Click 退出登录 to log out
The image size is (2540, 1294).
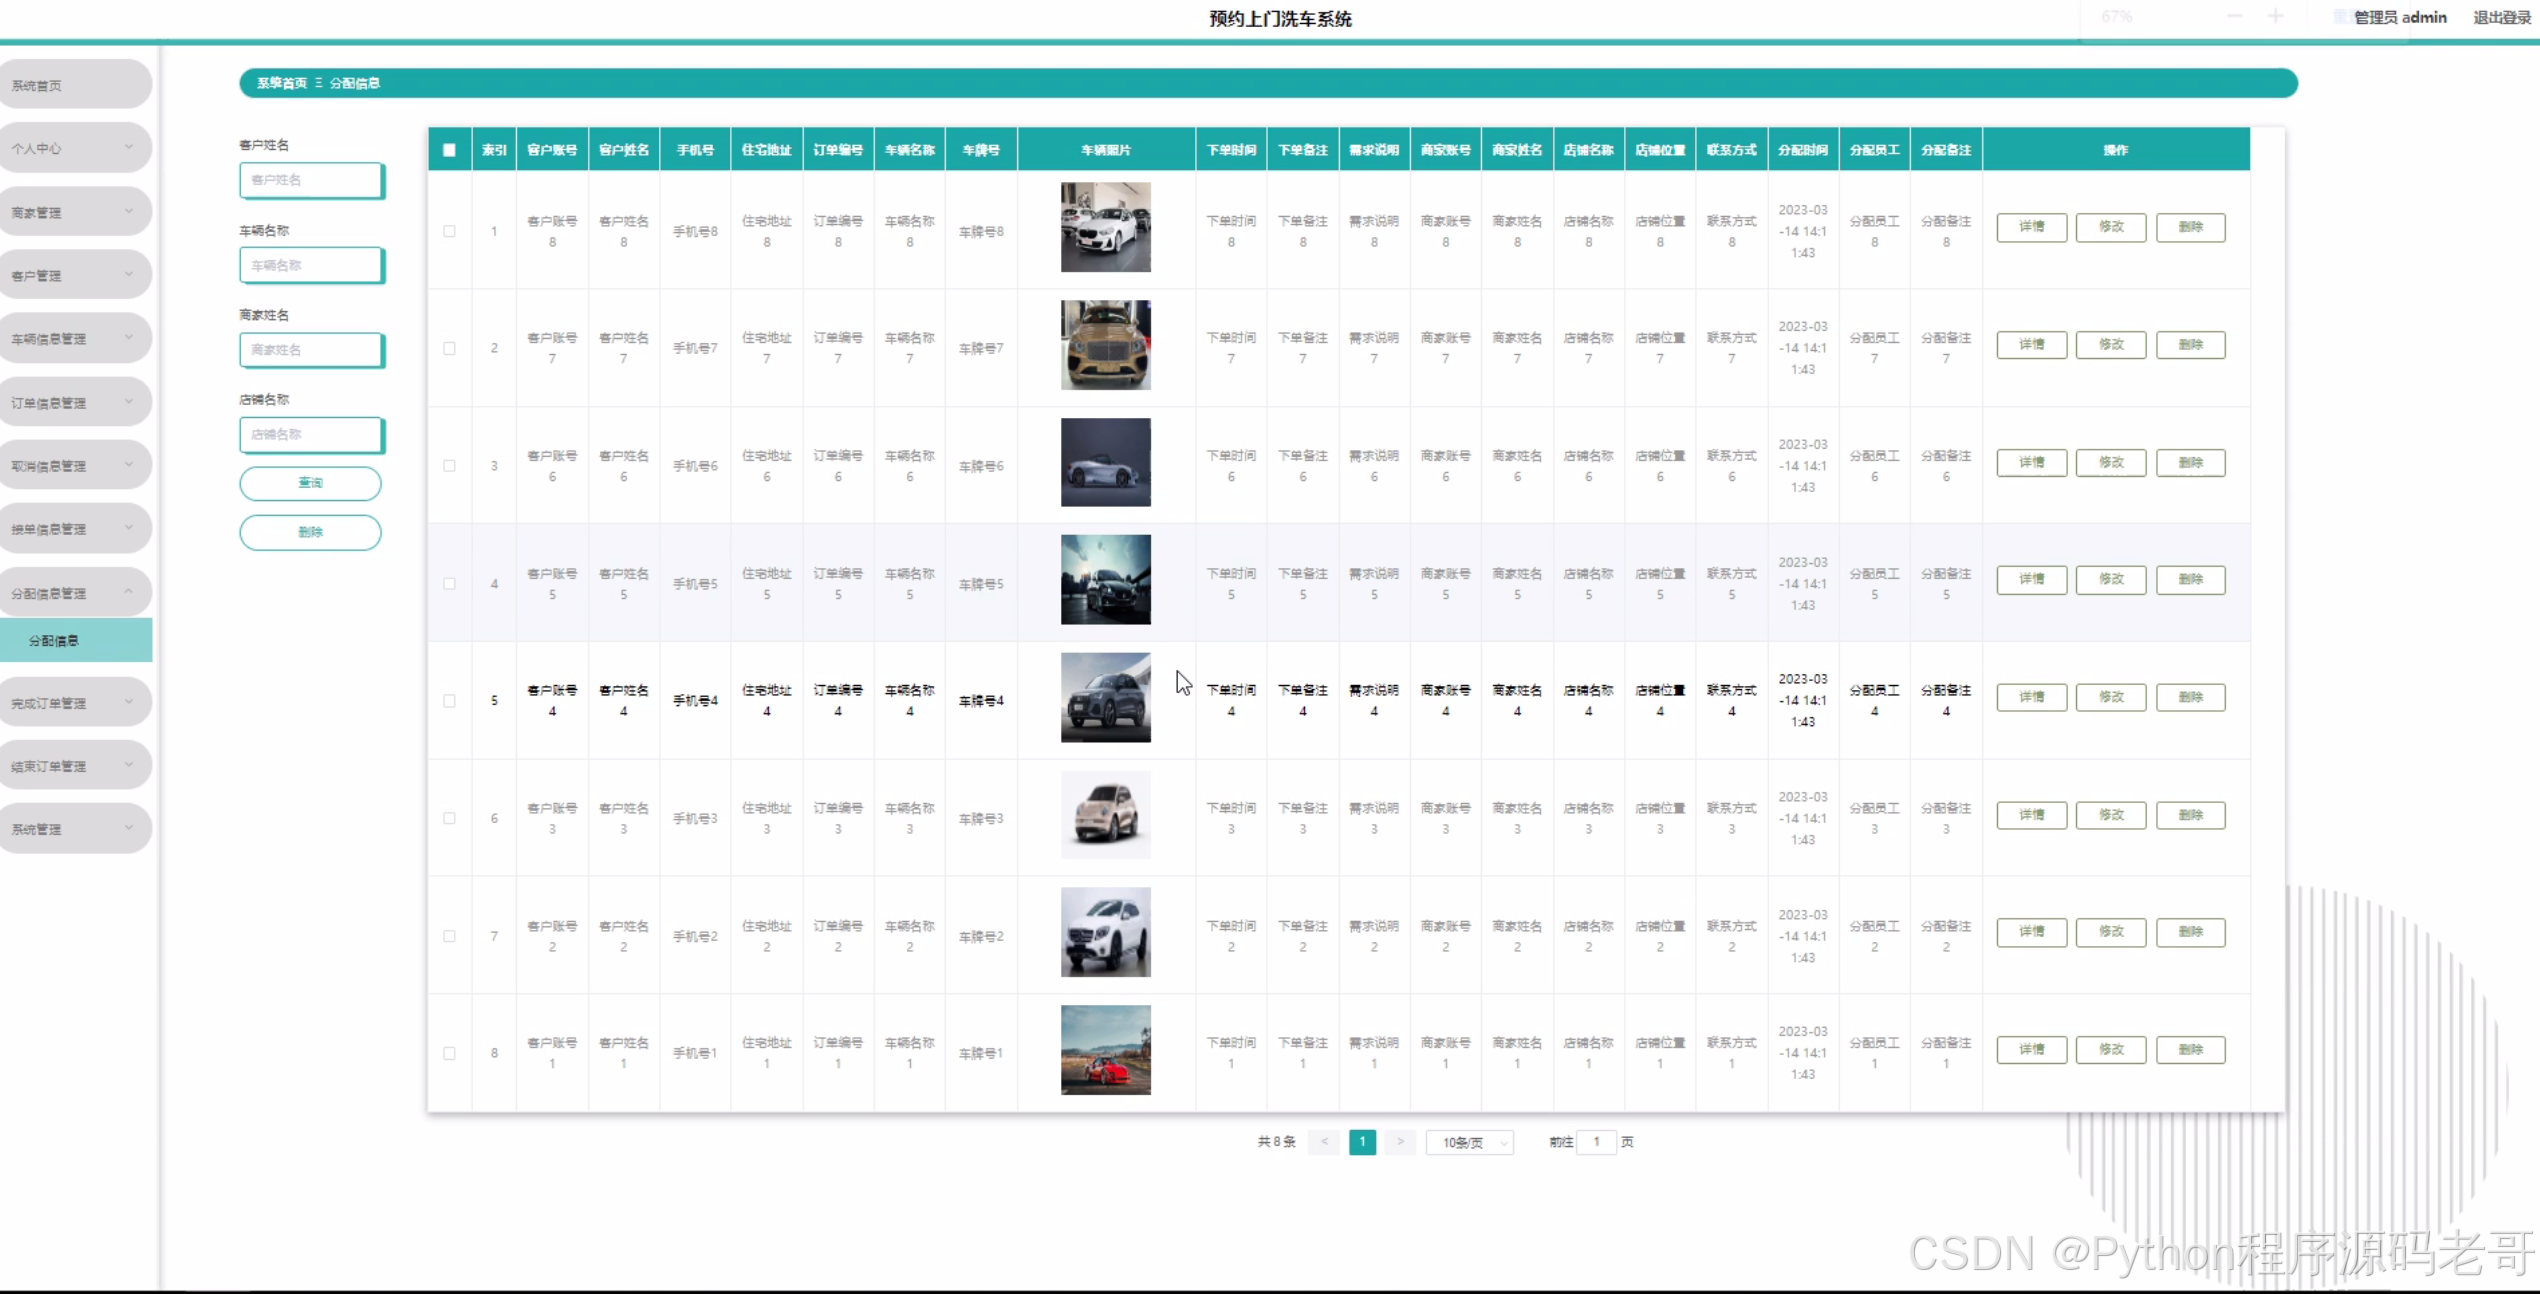pos(2501,17)
